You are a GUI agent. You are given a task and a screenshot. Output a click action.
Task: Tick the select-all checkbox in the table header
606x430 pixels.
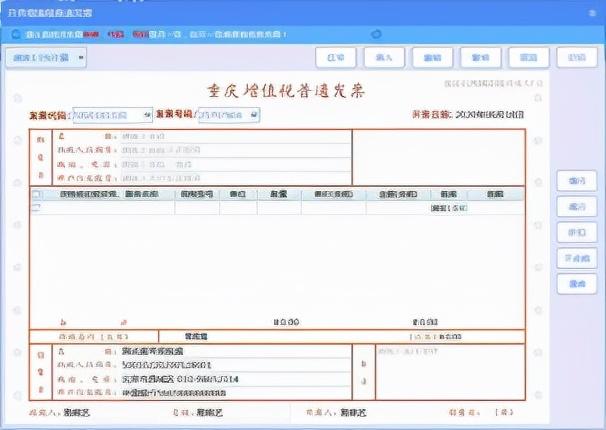38,194
